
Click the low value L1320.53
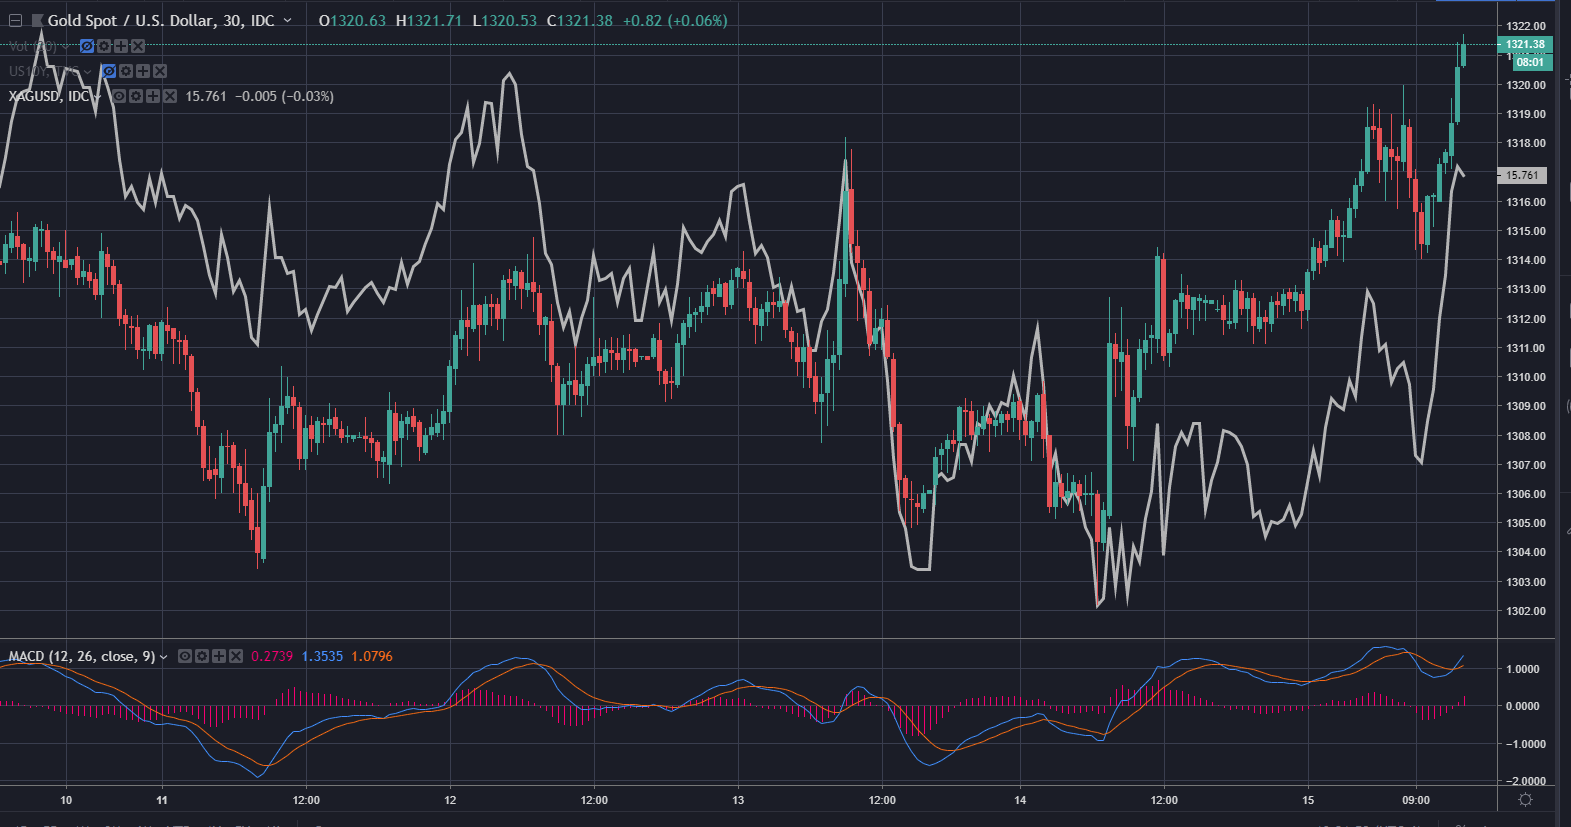504,20
